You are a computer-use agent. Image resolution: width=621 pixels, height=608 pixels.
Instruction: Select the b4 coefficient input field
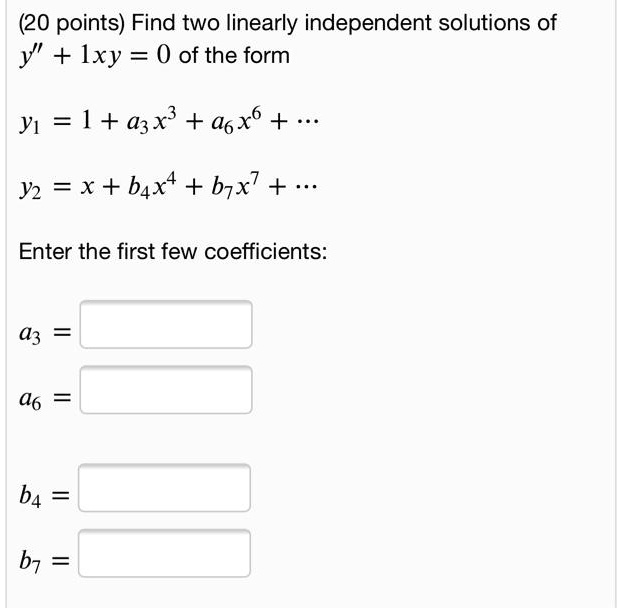[x=166, y=489]
